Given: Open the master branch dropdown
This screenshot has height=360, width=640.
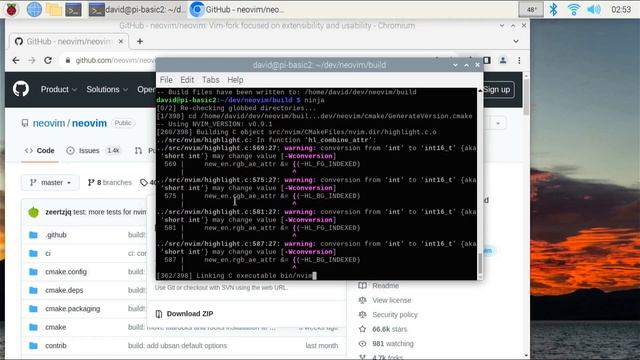Looking at the screenshot, I should 50,182.
